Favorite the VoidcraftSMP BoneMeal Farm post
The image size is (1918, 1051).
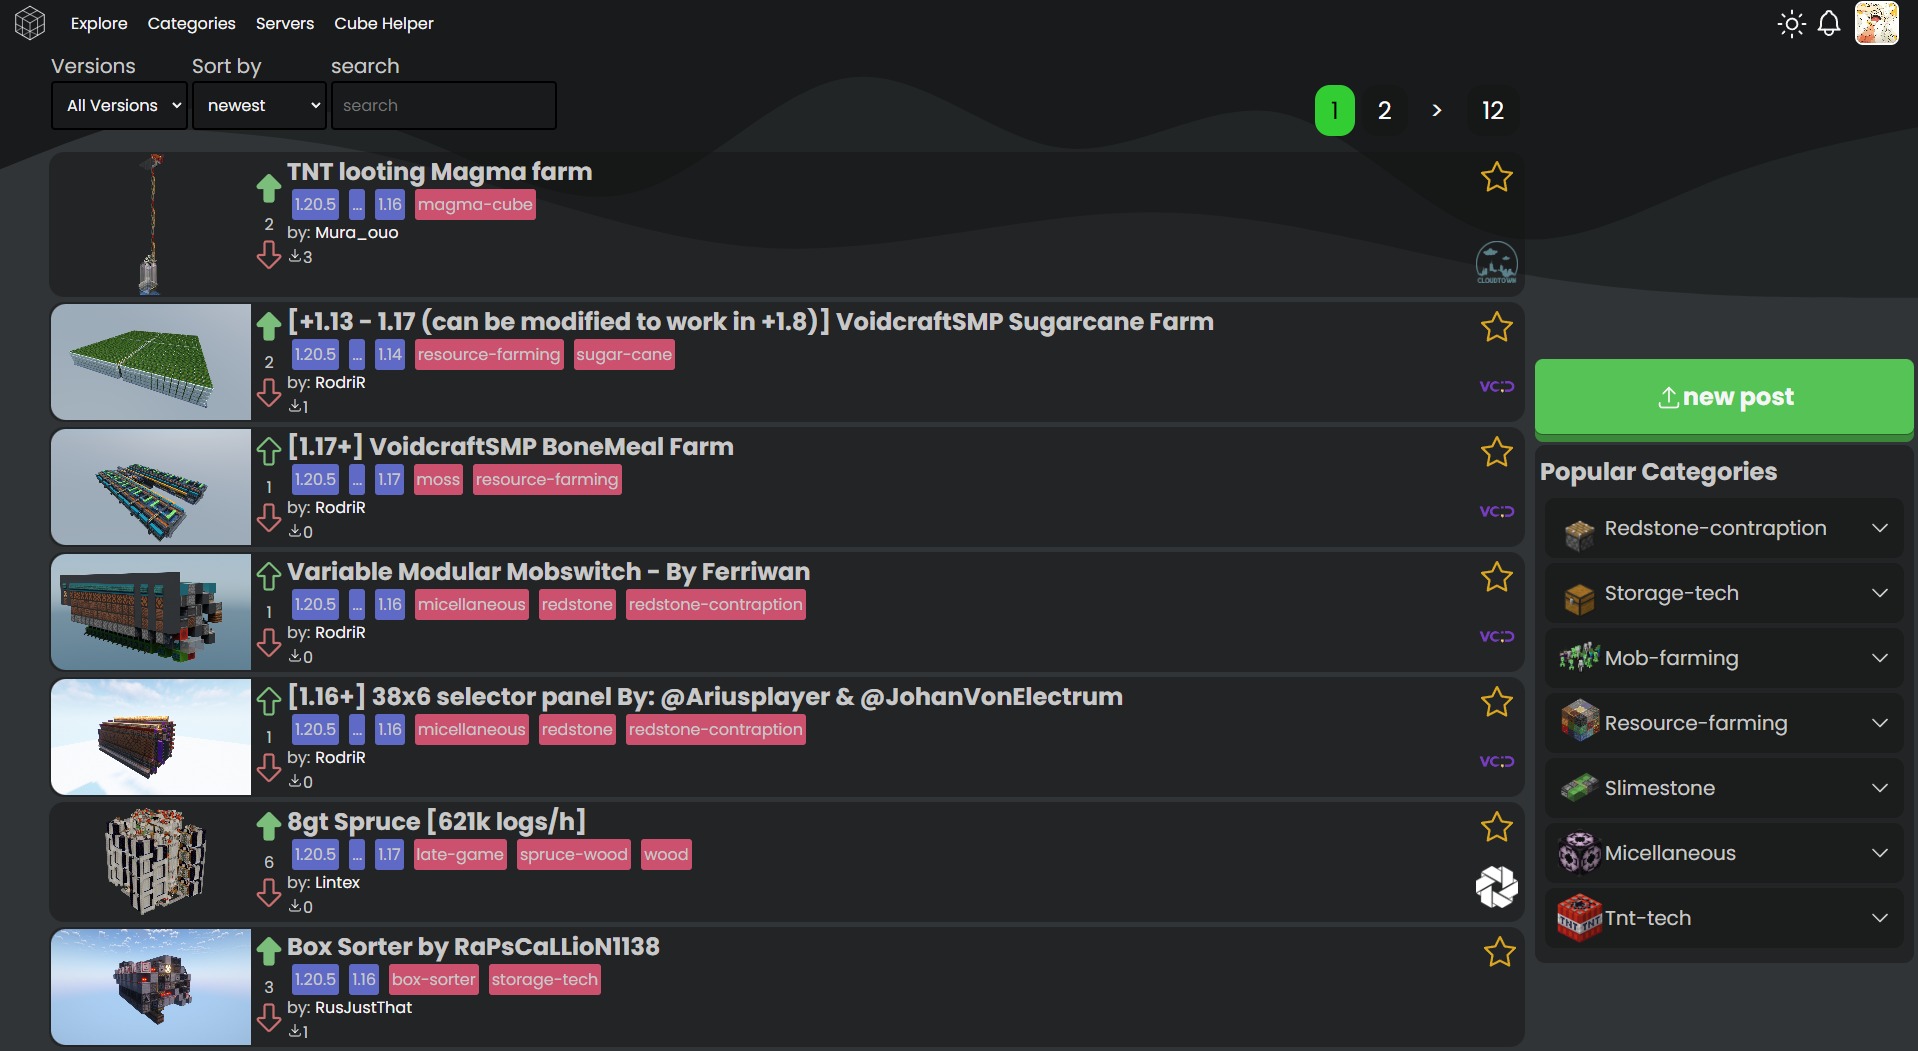1496,452
